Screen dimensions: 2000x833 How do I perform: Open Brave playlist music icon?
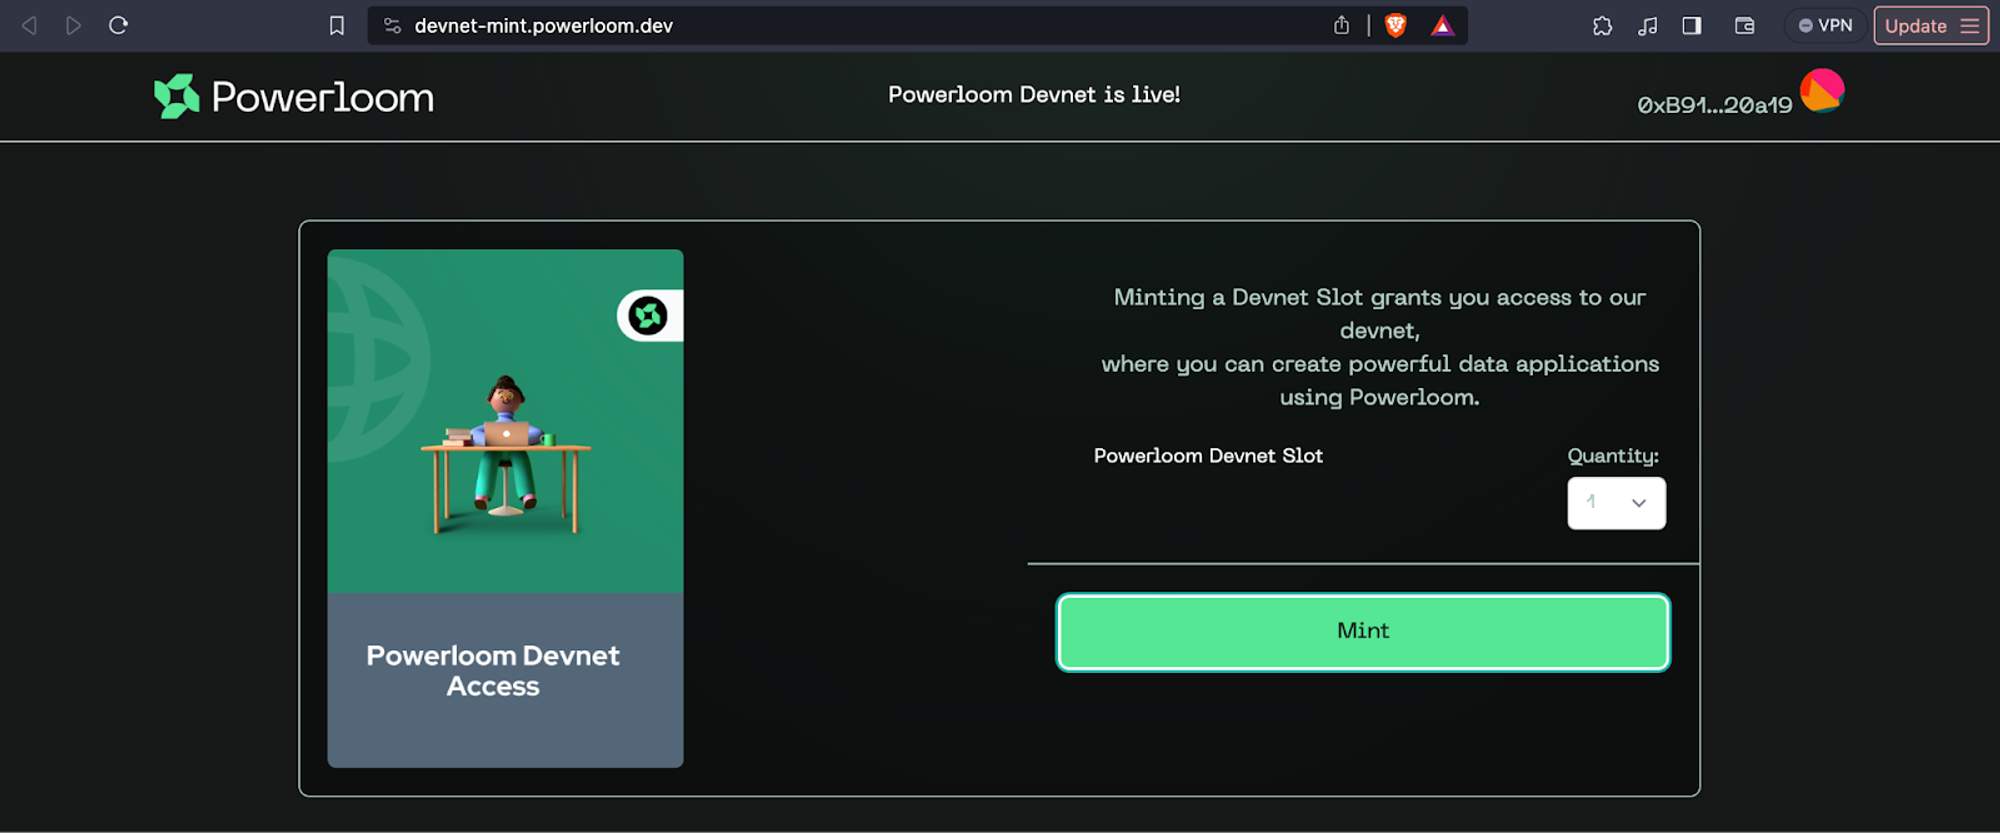[x=1647, y=26]
